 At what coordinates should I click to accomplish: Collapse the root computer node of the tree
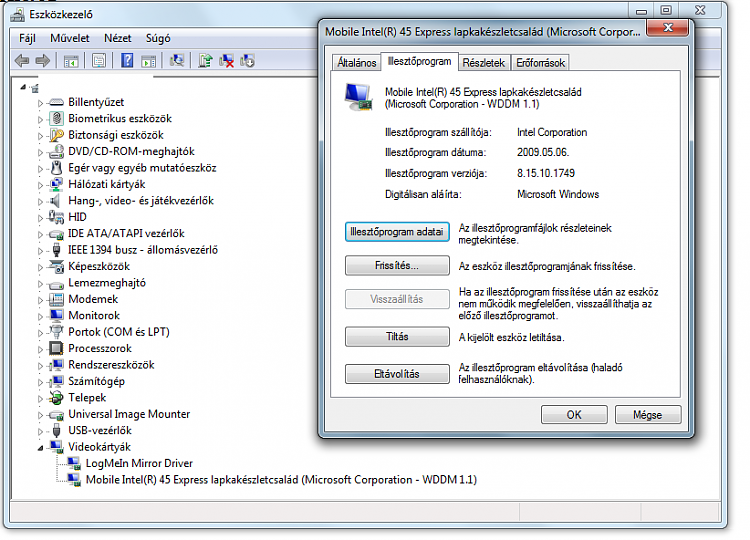(23, 87)
